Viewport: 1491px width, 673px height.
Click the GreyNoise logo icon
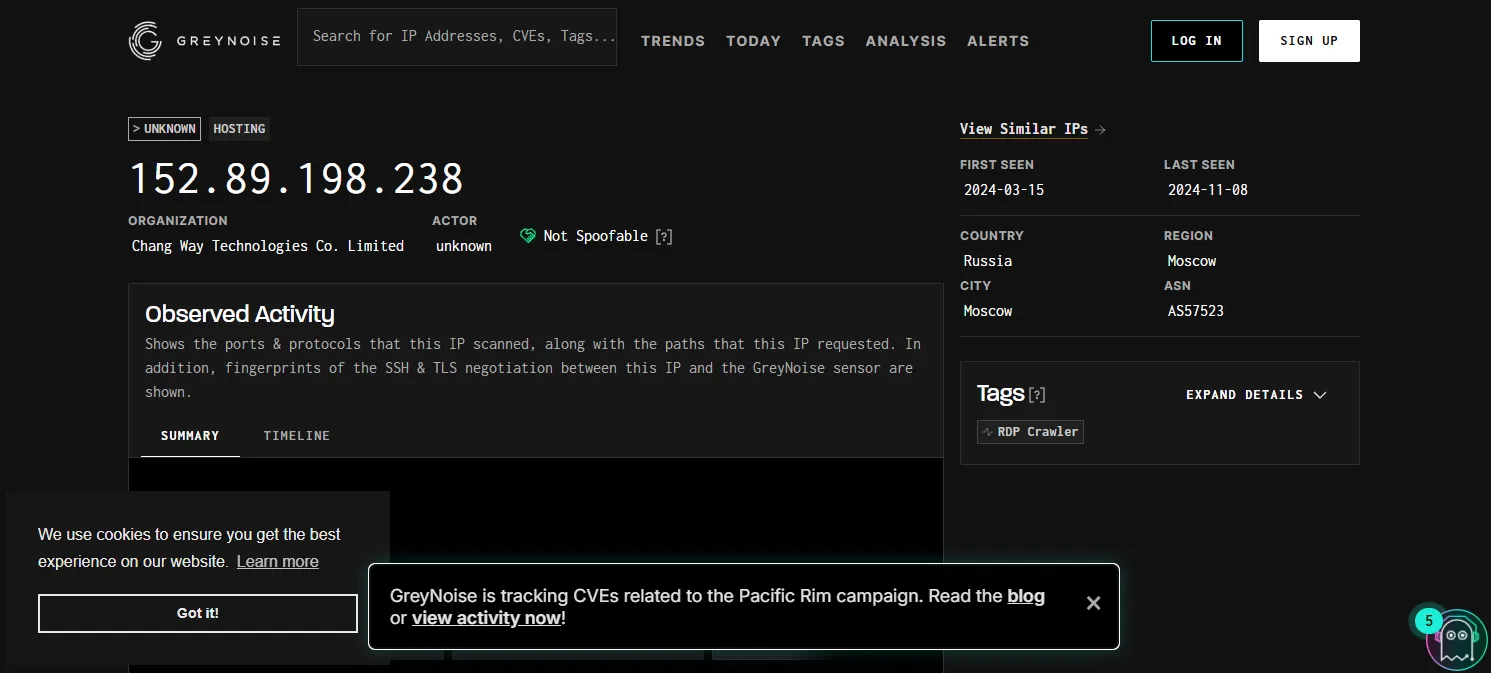(146, 41)
